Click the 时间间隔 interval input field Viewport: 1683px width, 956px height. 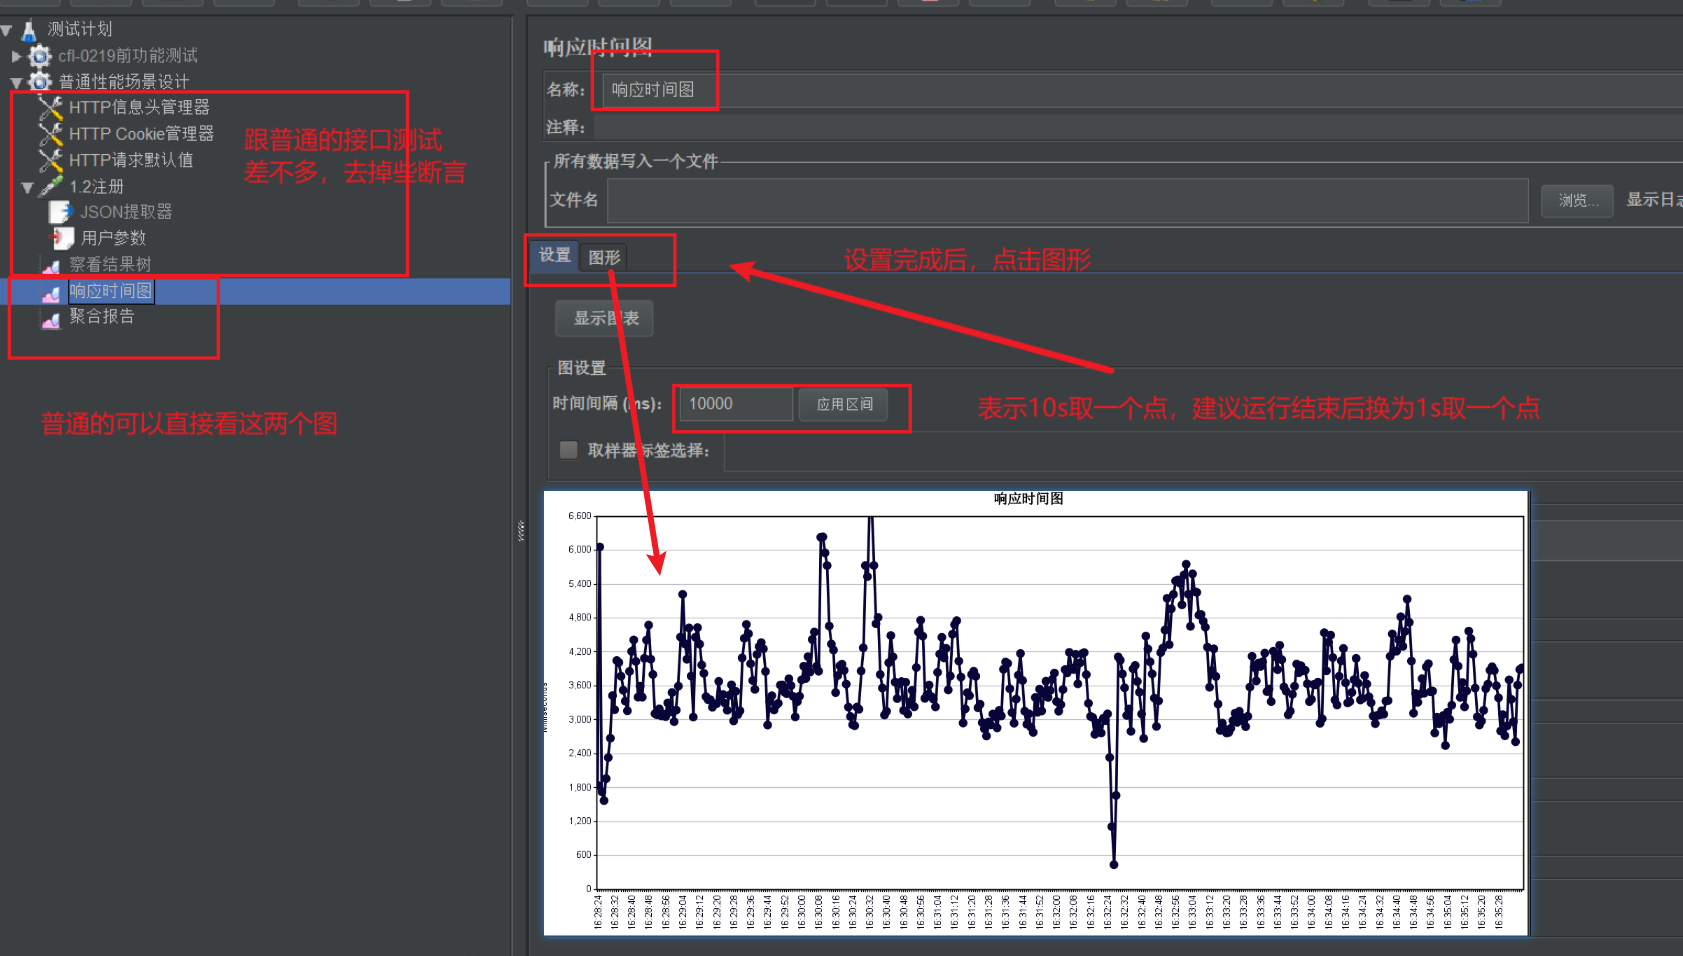[x=736, y=404]
